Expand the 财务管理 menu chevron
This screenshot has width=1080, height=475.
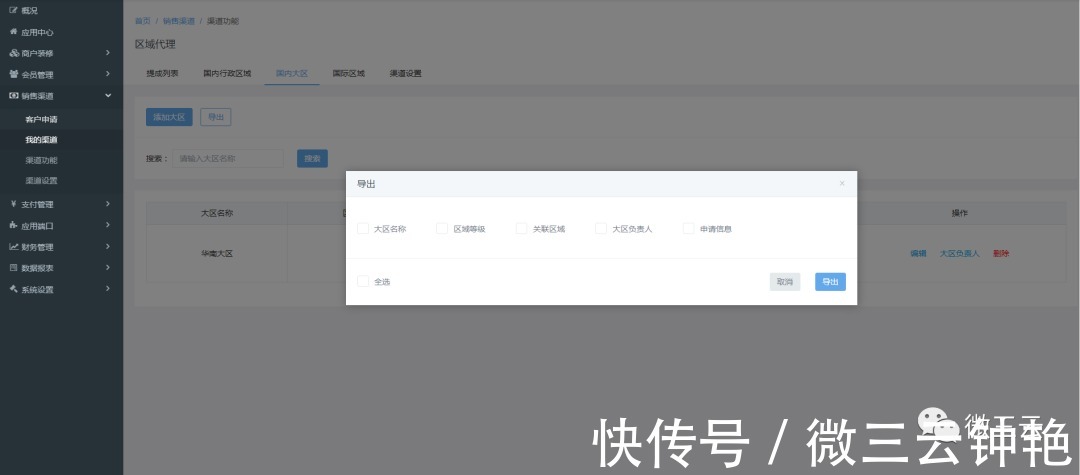point(108,246)
